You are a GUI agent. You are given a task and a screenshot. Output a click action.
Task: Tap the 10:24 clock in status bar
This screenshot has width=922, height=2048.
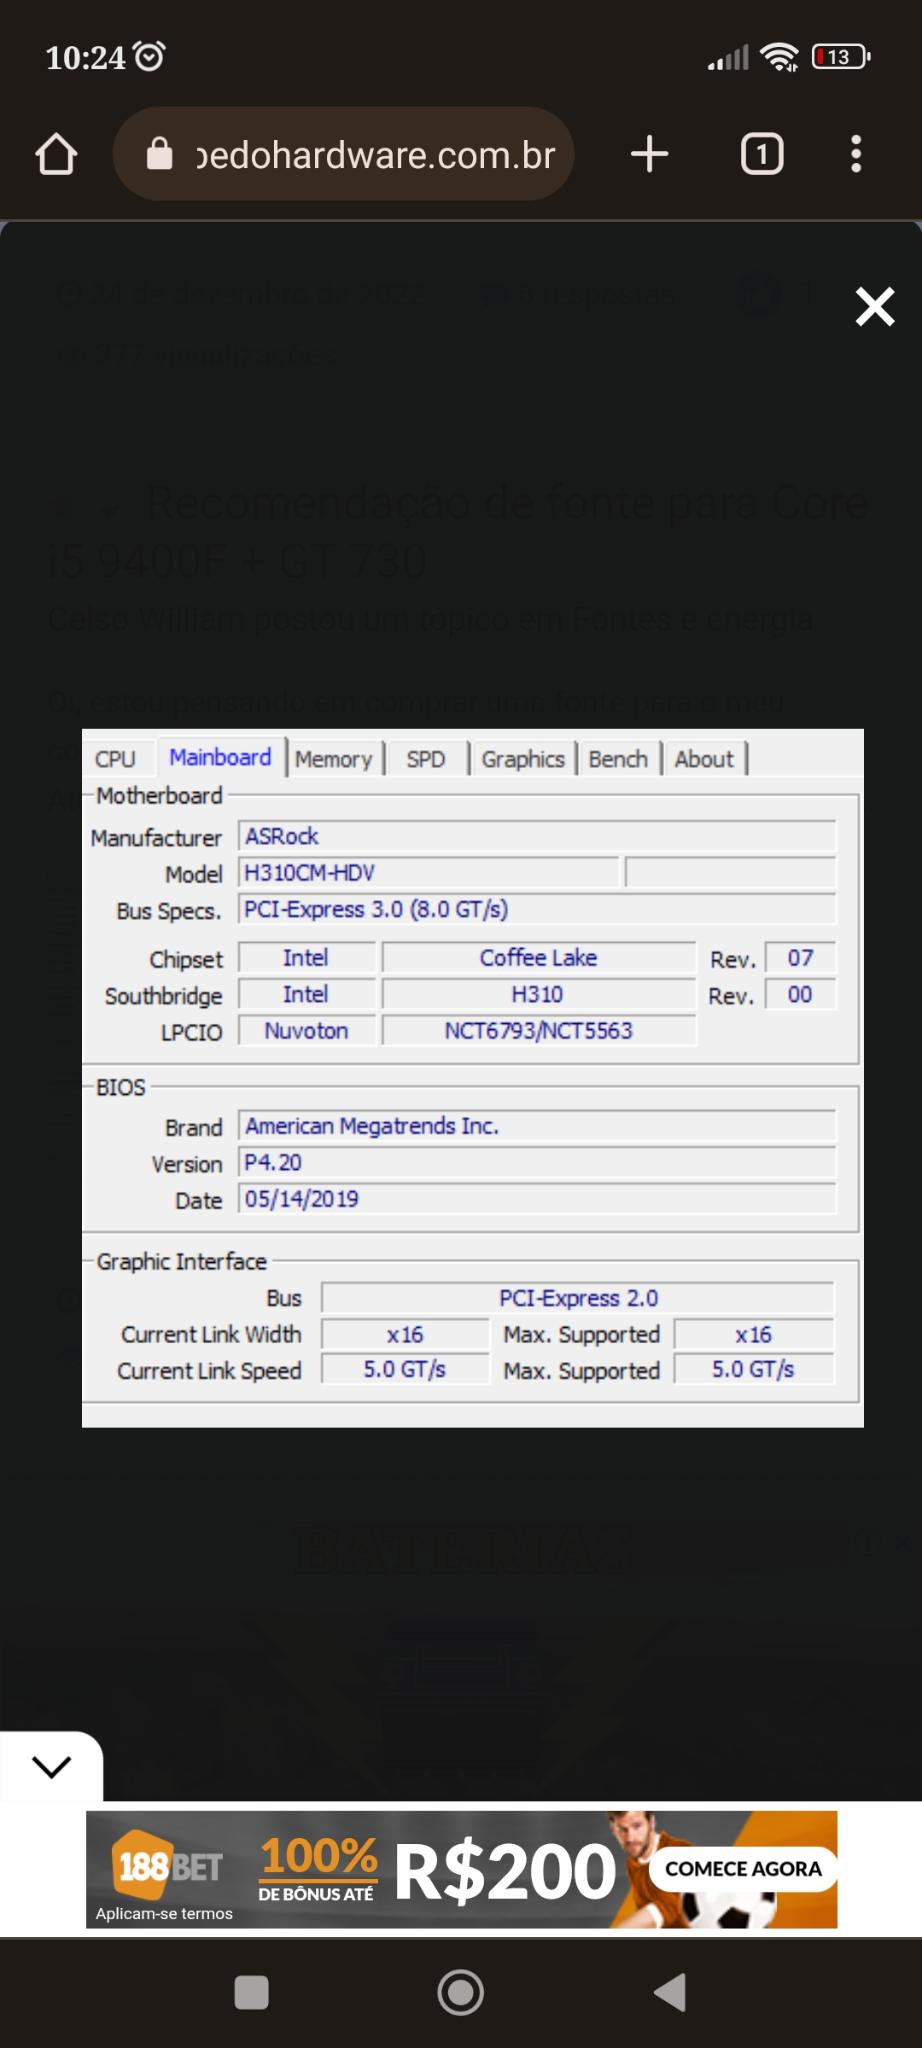(x=86, y=58)
